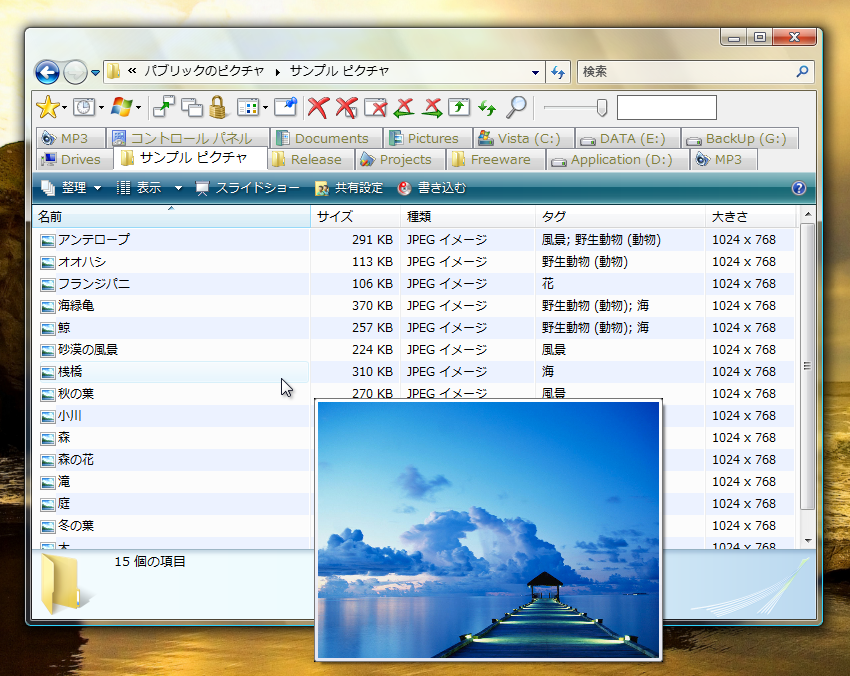This screenshot has width=850, height=676.
Task: Click the folder icon in the address bar
Action: tap(113, 71)
